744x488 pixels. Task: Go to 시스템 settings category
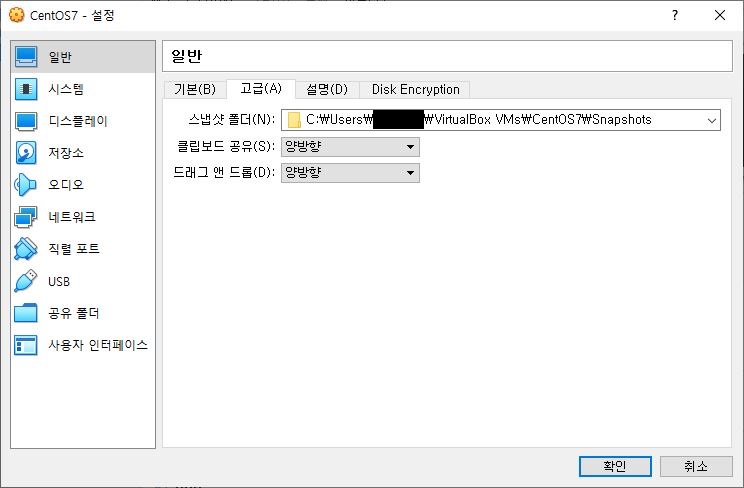tap(83, 89)
